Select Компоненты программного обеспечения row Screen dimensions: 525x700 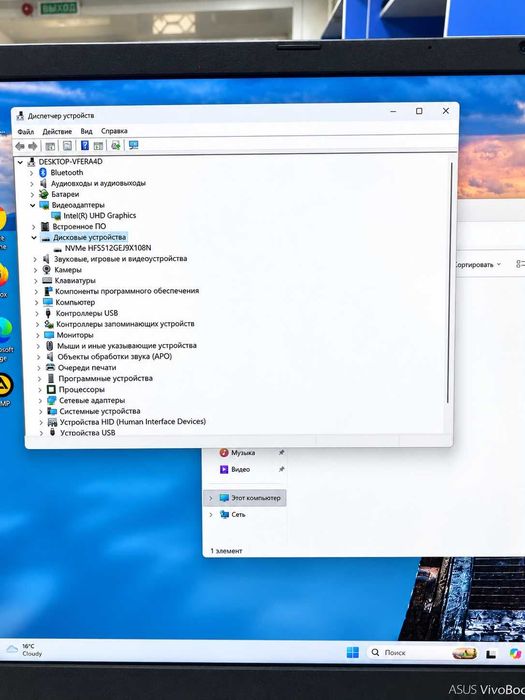[127, 291]
